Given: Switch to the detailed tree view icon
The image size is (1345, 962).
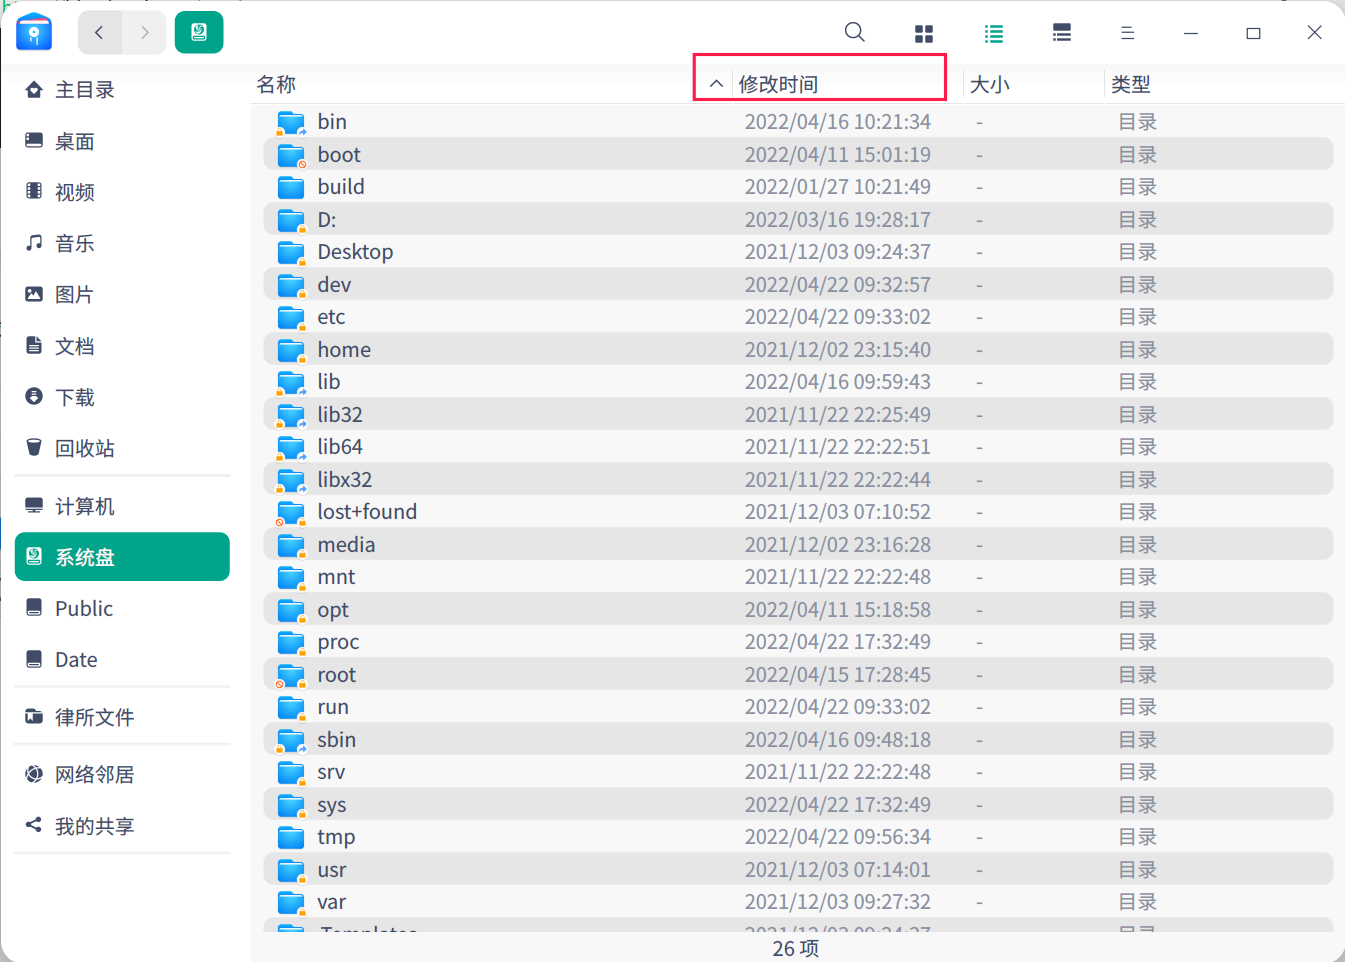Looking at the screenshot, I should pos(1062,33).
